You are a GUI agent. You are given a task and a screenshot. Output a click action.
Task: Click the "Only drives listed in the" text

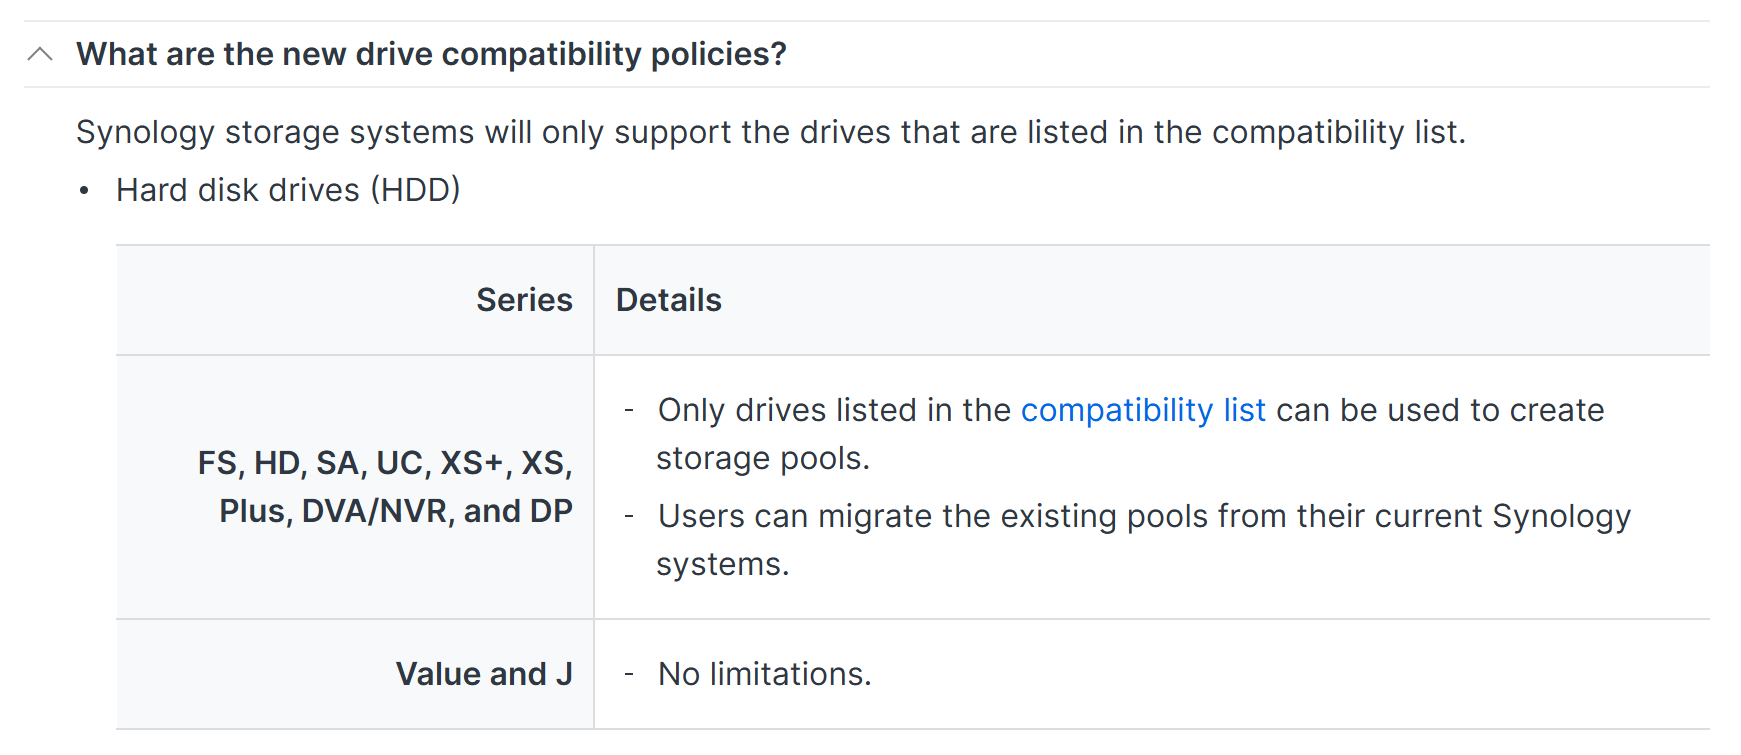pyautogui.click(x=835, y=410)
